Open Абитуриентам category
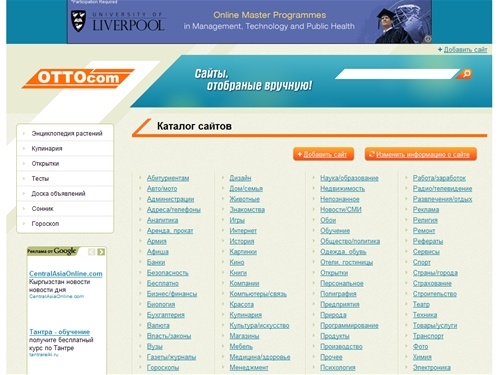Viewport: 500px width, 375px height. click(168, 178)
